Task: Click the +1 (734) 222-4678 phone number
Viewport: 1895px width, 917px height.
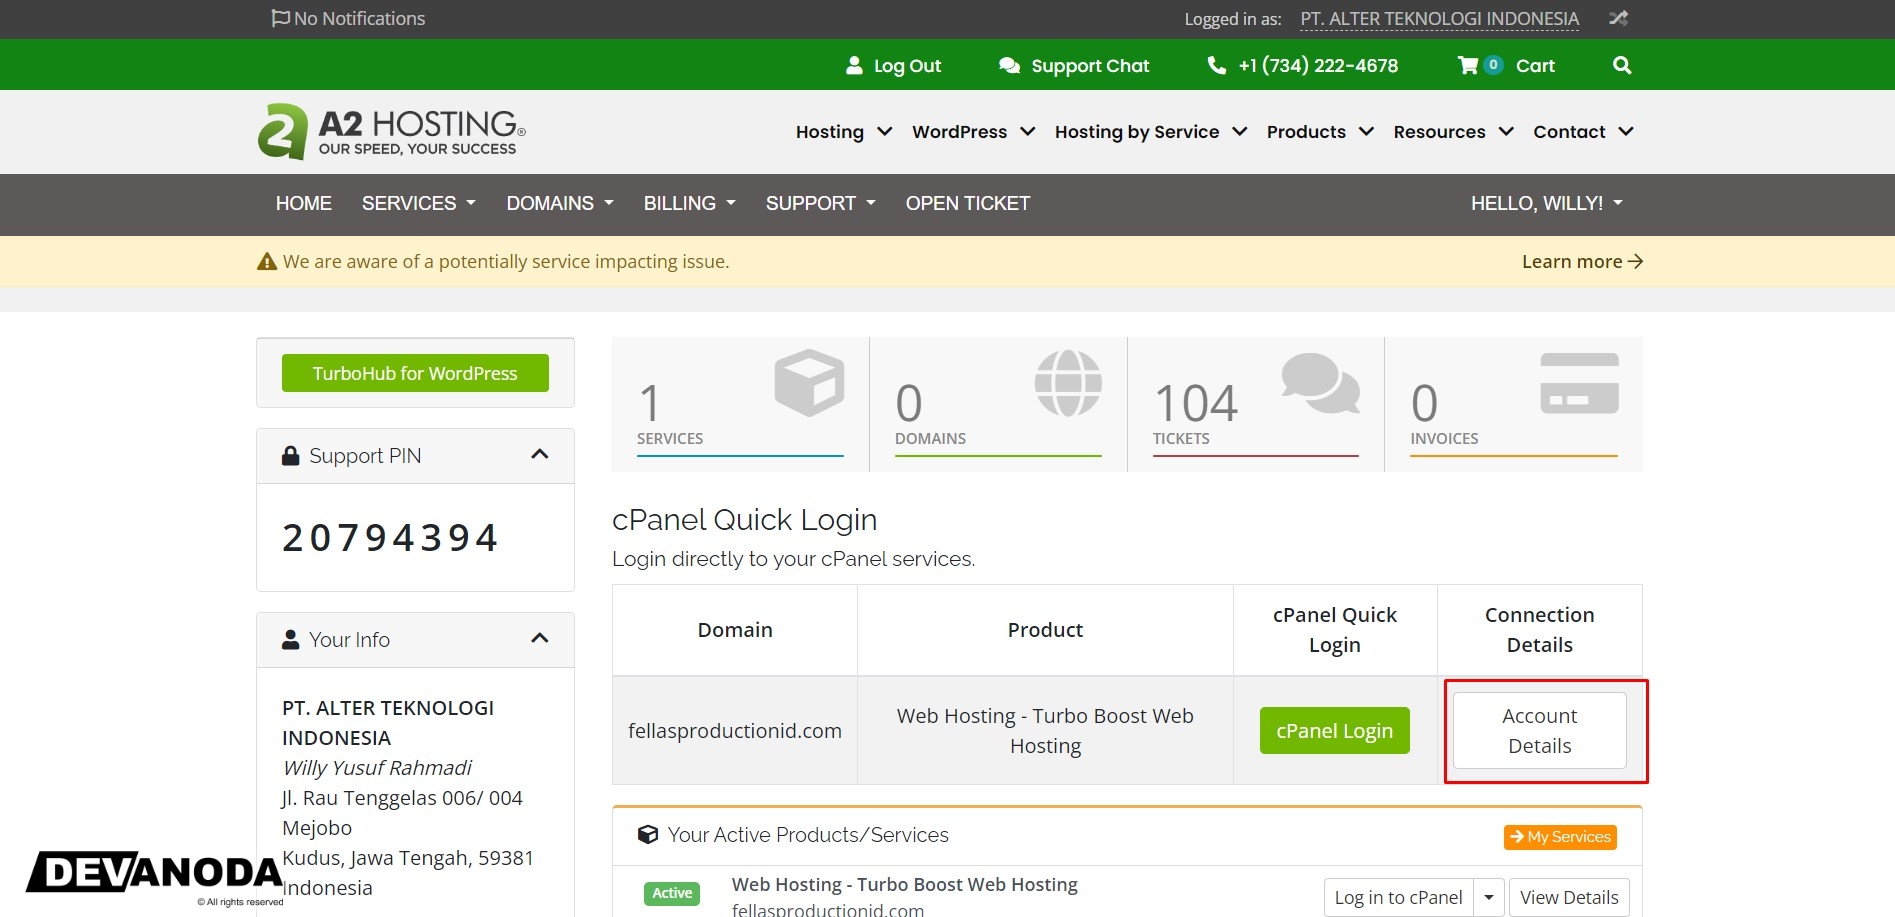Action: pyautogui.click(x=1318, y=66)
